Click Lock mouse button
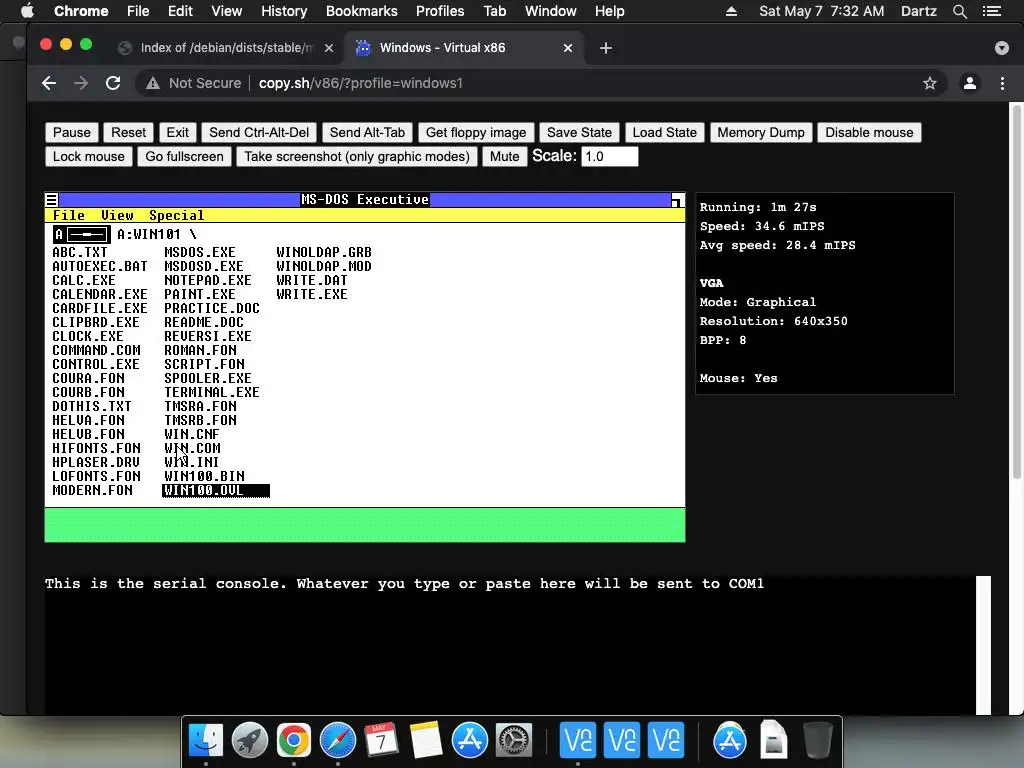The width and height of the screenshot is (1024, 768). tap(89, 157)
